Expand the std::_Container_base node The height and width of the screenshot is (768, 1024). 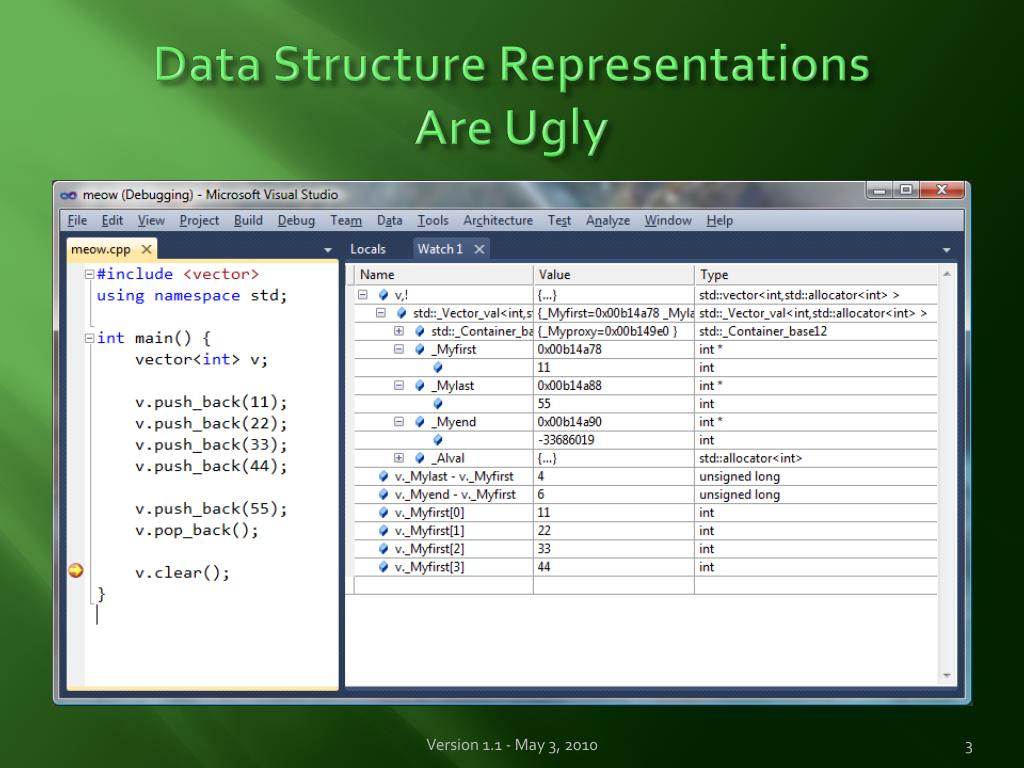point(399,331)
